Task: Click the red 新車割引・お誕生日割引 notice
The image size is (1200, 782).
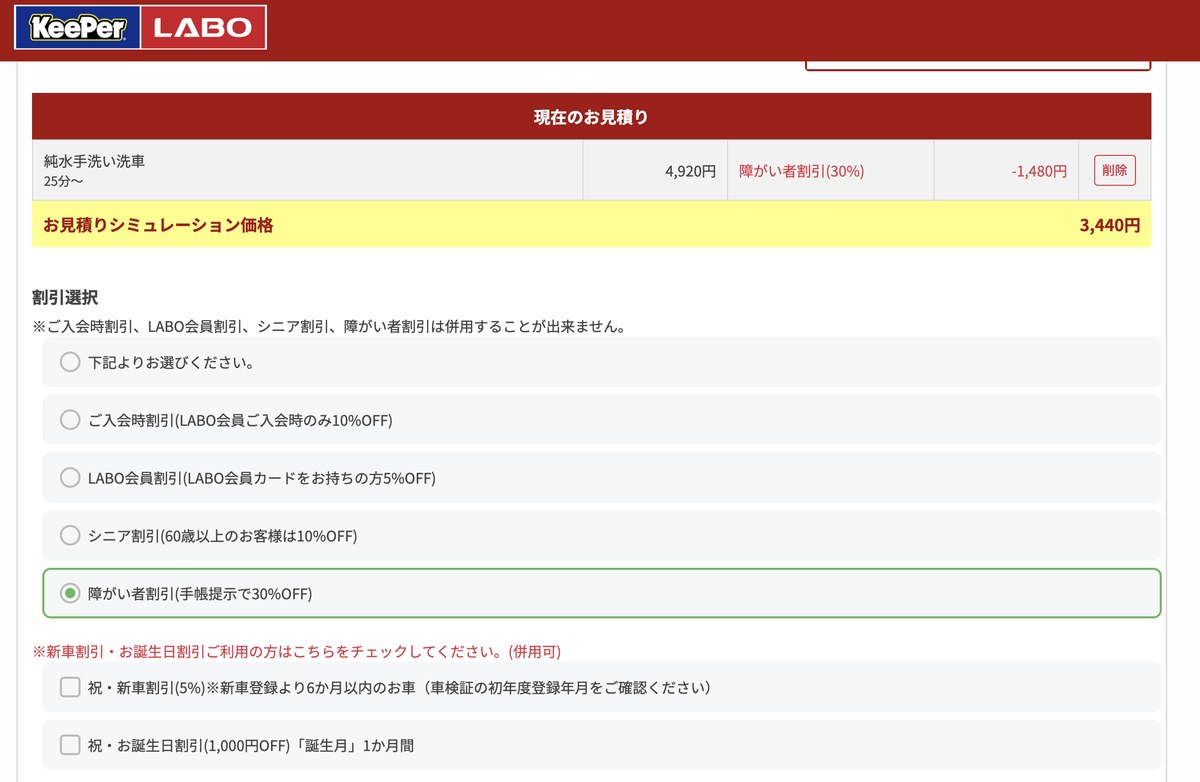Action: (297, 652)
